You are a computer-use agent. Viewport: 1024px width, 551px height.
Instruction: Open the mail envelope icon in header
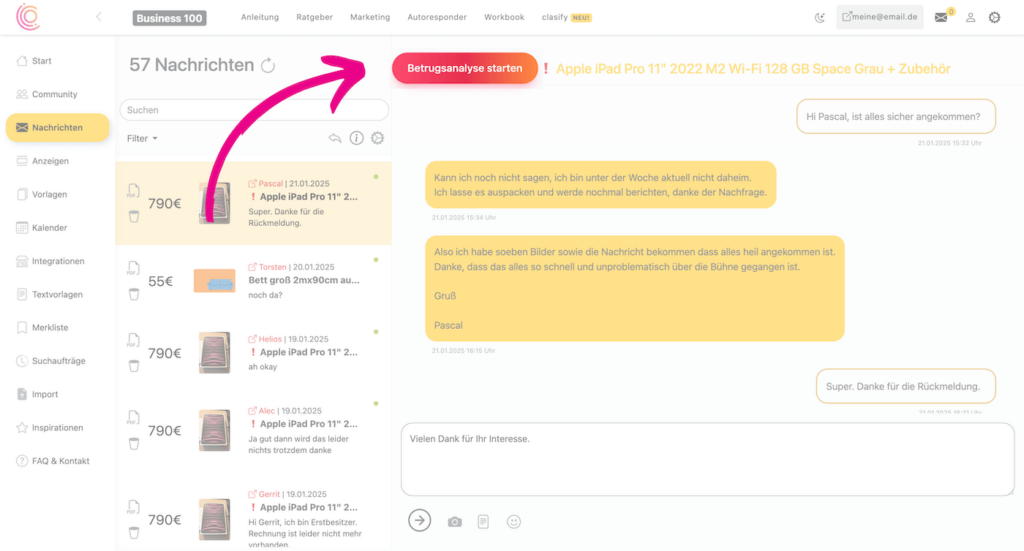pos(940,18)
